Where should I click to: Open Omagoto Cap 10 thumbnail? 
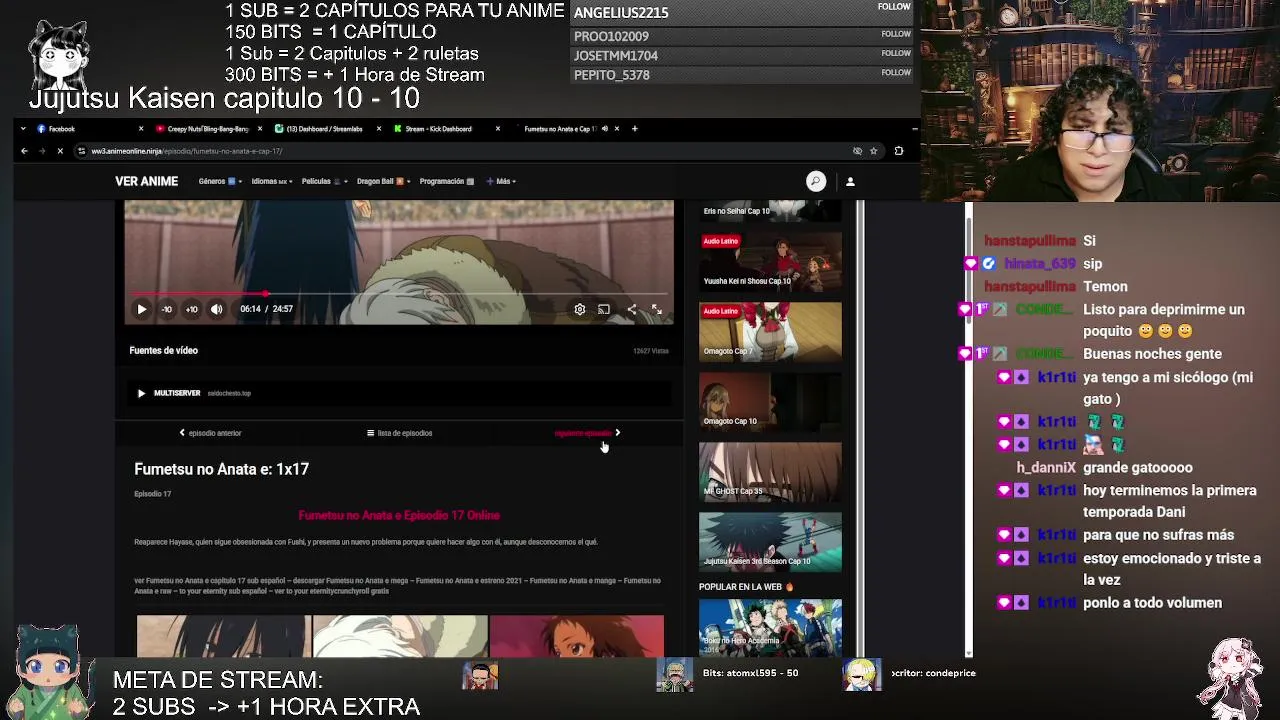point(770,401)
